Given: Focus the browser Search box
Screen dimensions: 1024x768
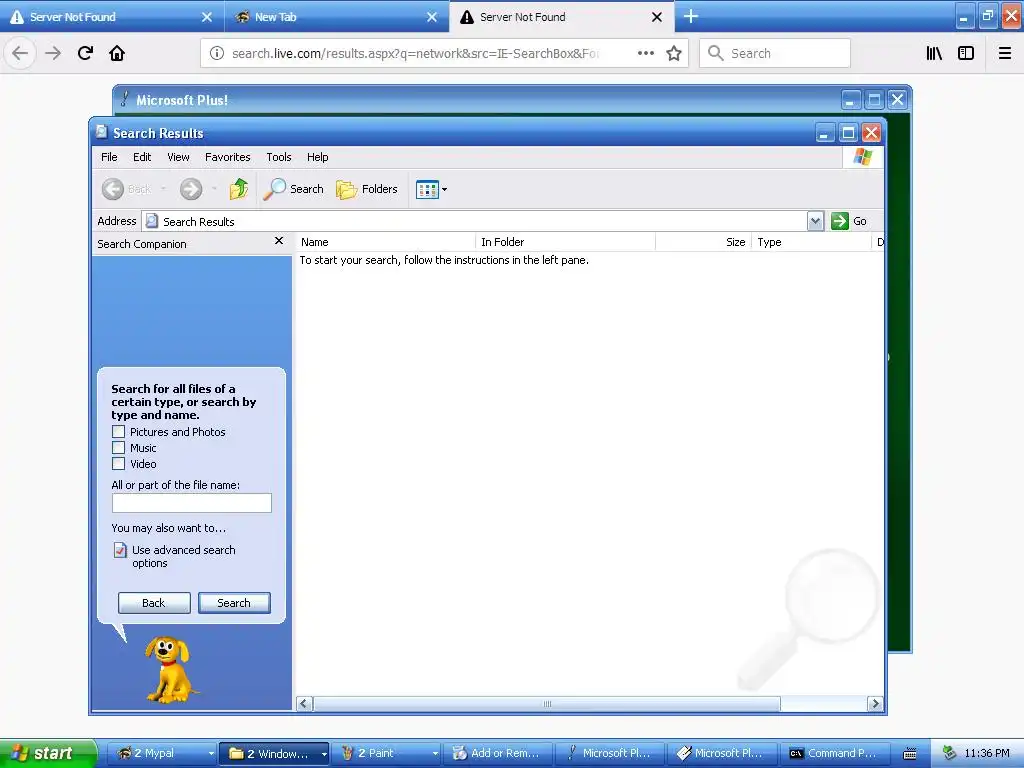Looking at the screenshot, I should coord(775,53).
